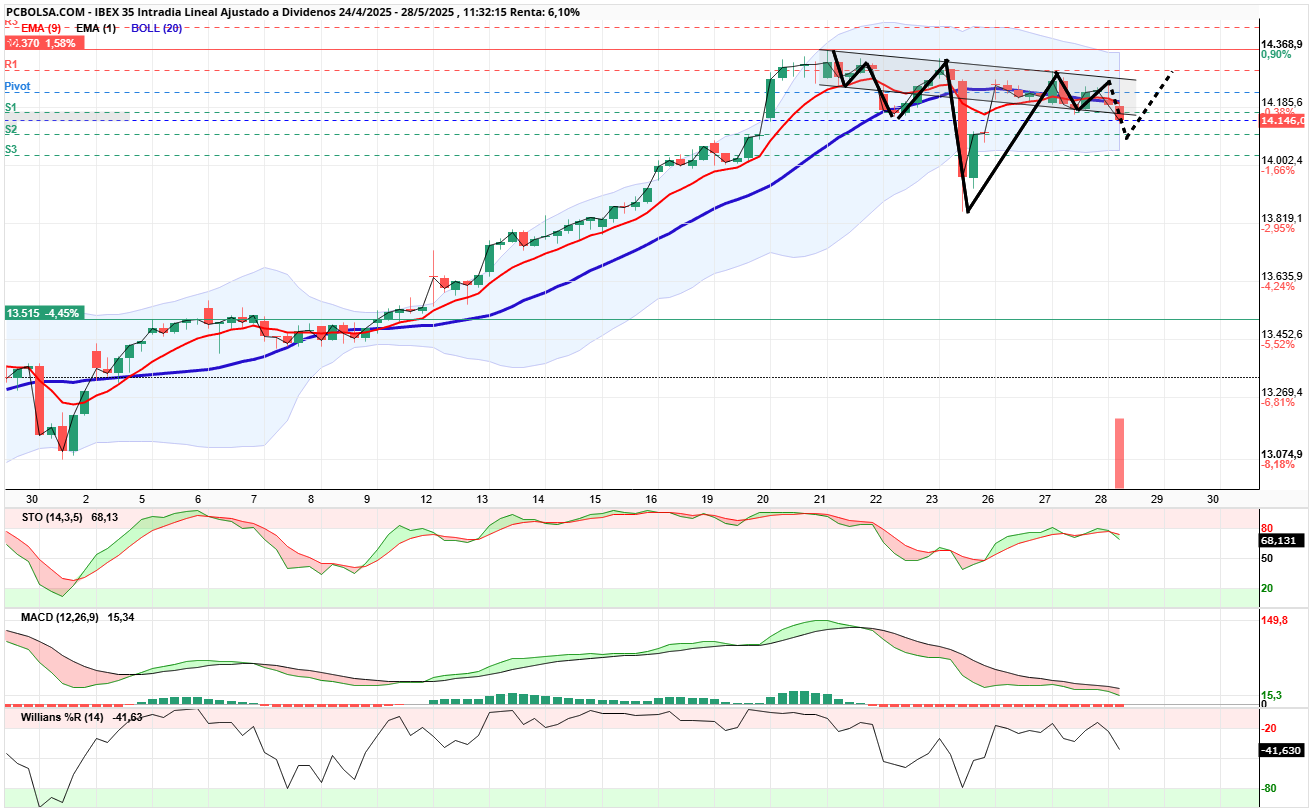This screenshot has width=1313, height=812.
Task: Click the green 13.515 -4,45% price tag
Action: [x=44, y=313]
